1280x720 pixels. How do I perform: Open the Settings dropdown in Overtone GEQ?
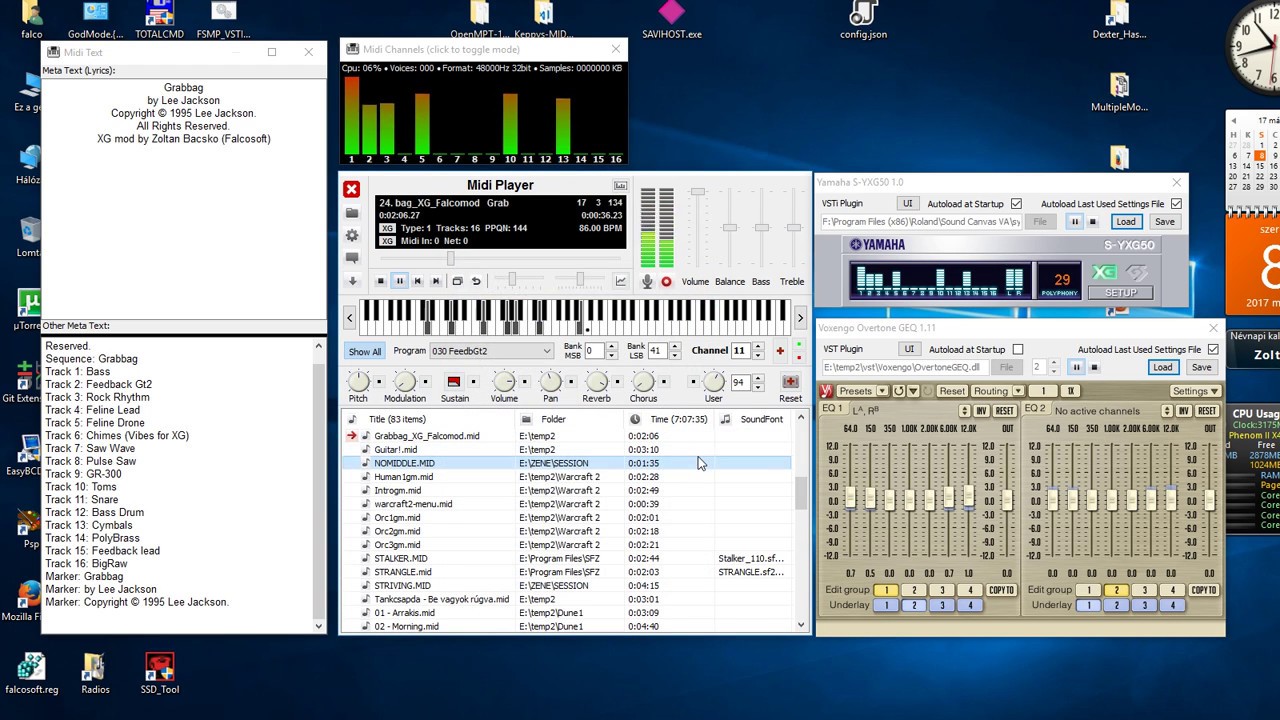click(1195, 391)
